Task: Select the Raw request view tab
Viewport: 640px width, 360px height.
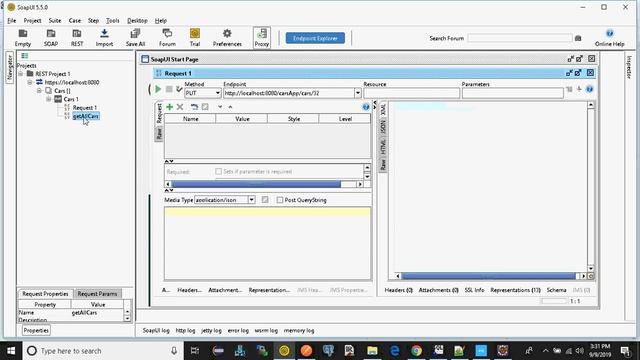Action: coord(159,133)
